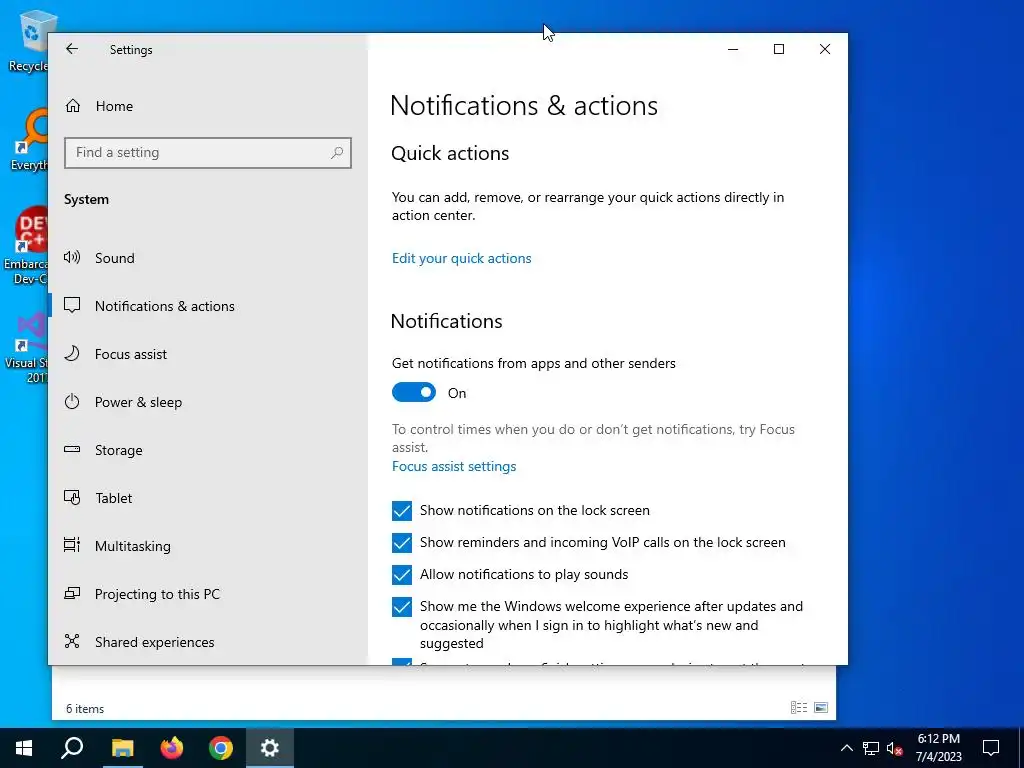Click the Storage drive icon

coord(72,449)
